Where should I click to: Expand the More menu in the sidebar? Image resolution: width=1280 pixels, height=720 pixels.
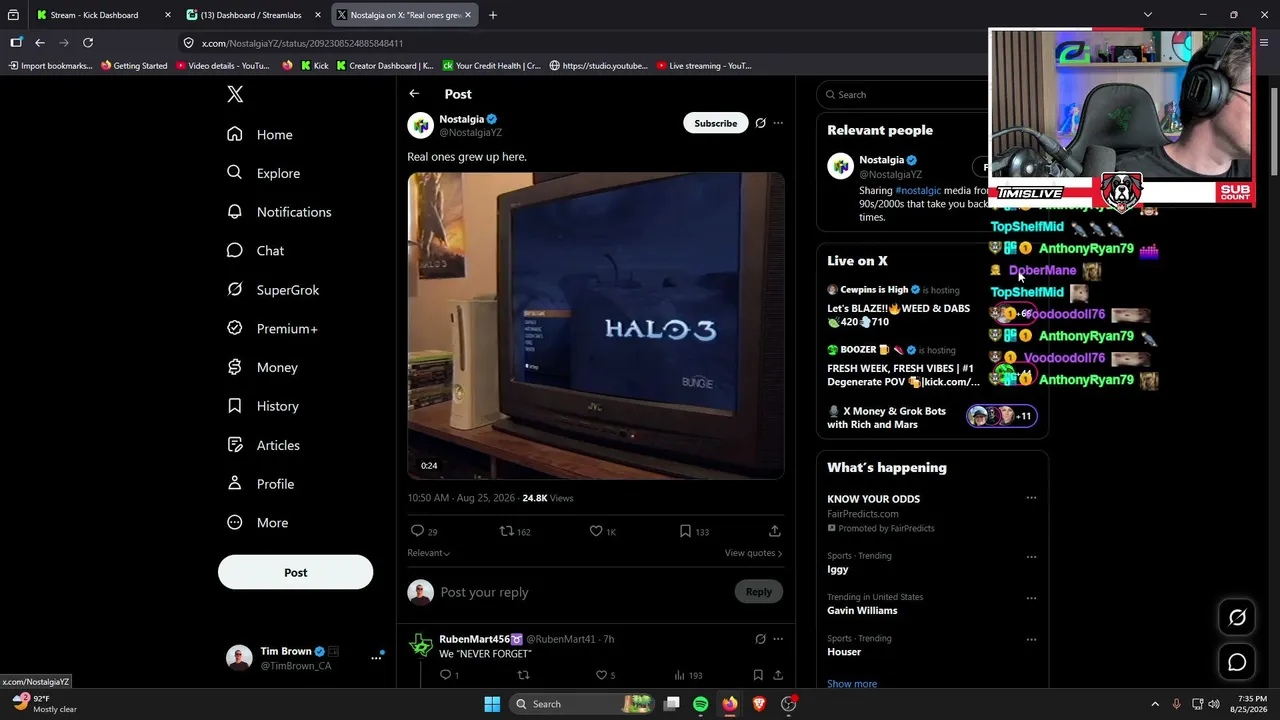[258, 523]
